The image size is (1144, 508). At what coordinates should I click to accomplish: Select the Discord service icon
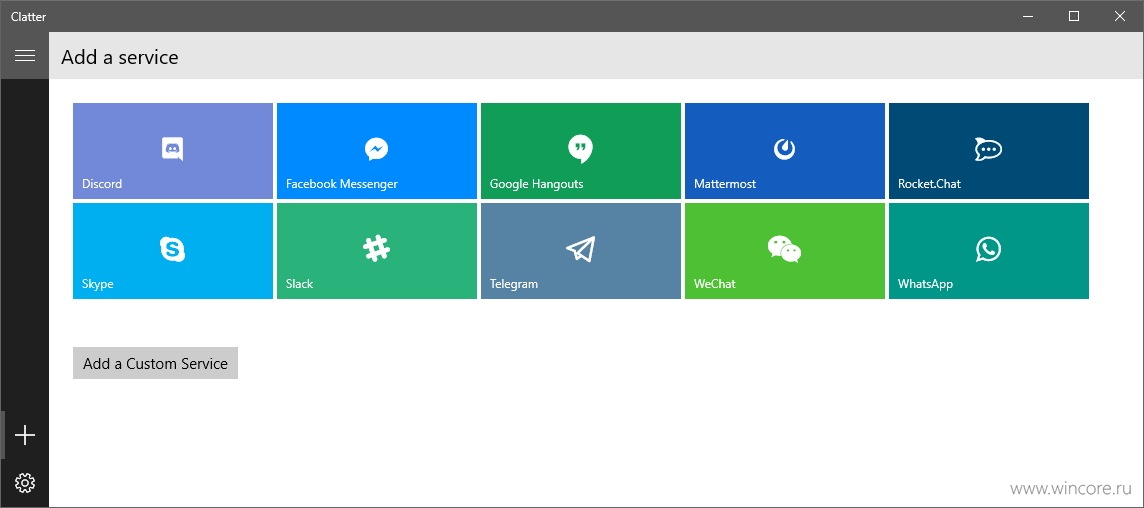[172, 149]
